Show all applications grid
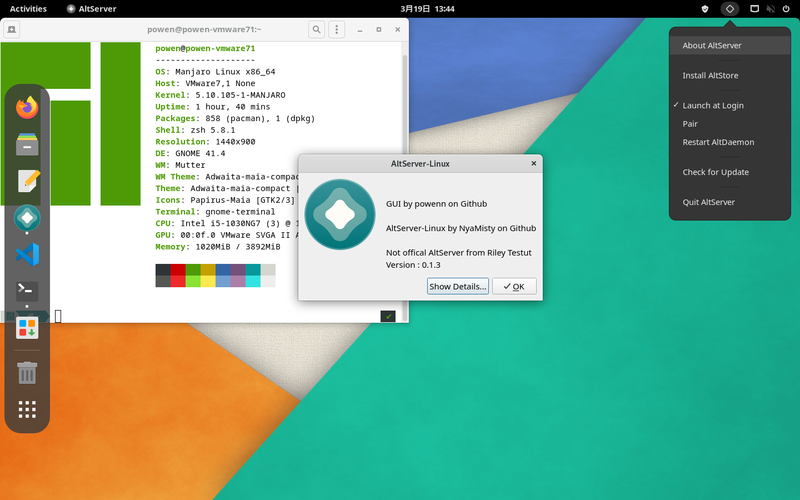 pos(27,409)
